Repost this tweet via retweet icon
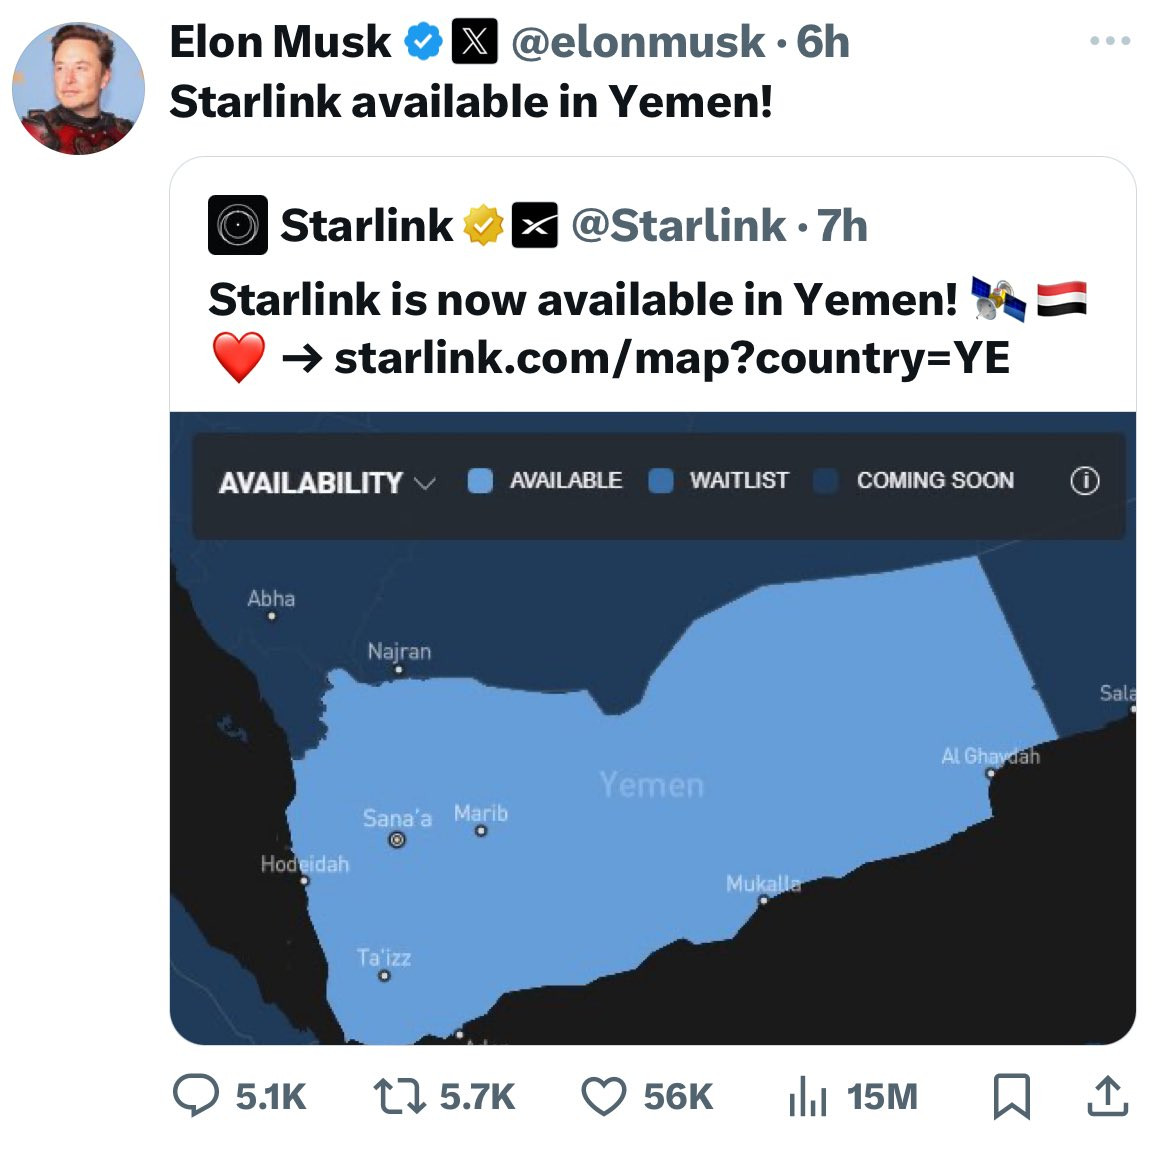This screenshot has height=1153, width=1163. pos(399,1097)
